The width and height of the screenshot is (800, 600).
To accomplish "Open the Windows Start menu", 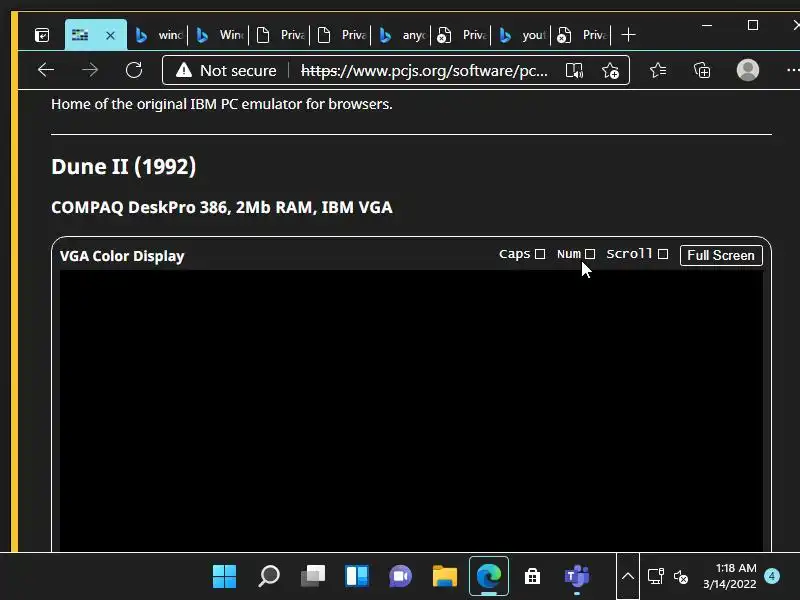I will click(x=224, y=577).
